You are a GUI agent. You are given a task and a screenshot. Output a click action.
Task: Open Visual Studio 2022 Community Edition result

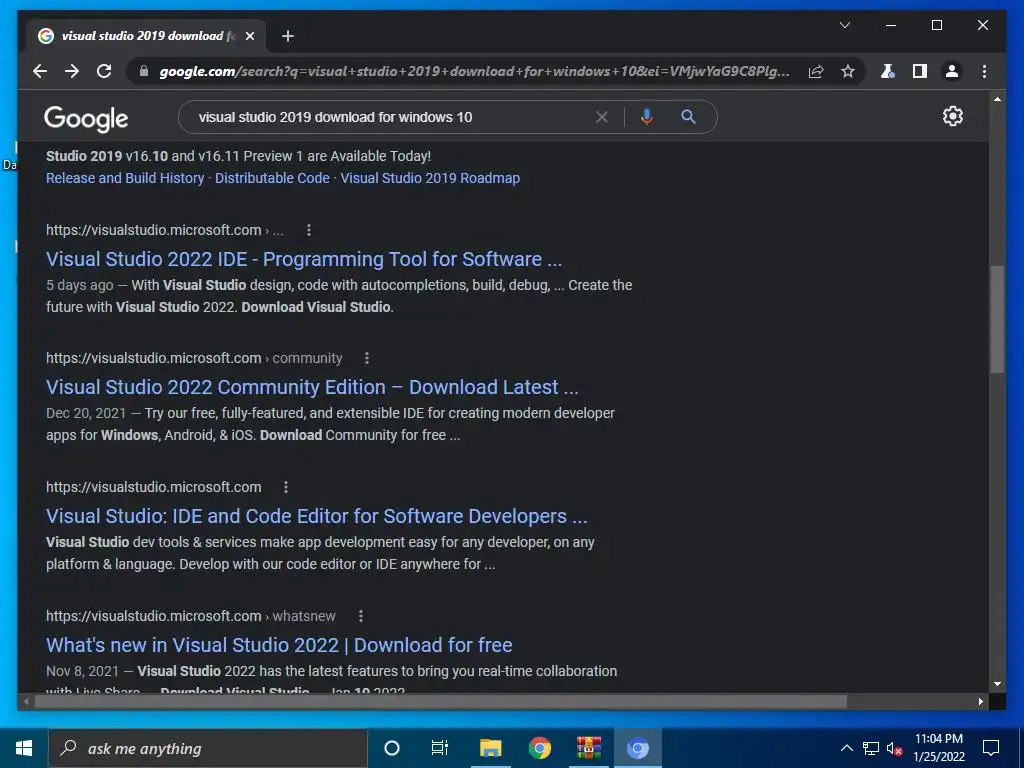[312, 387]
